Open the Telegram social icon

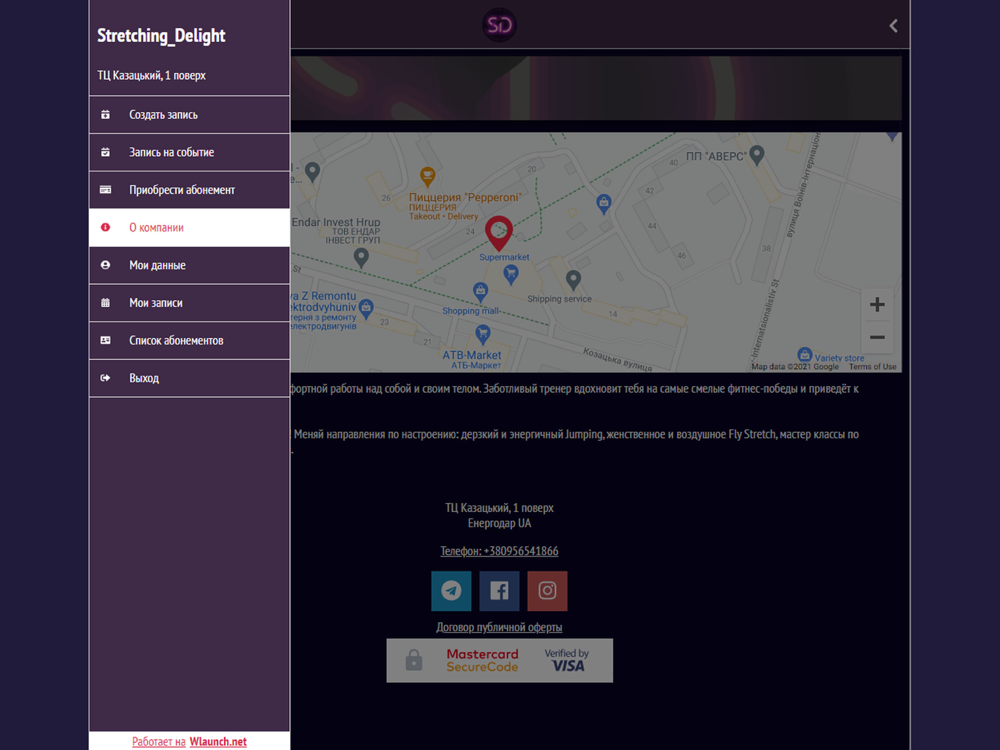tap(451, 591)
